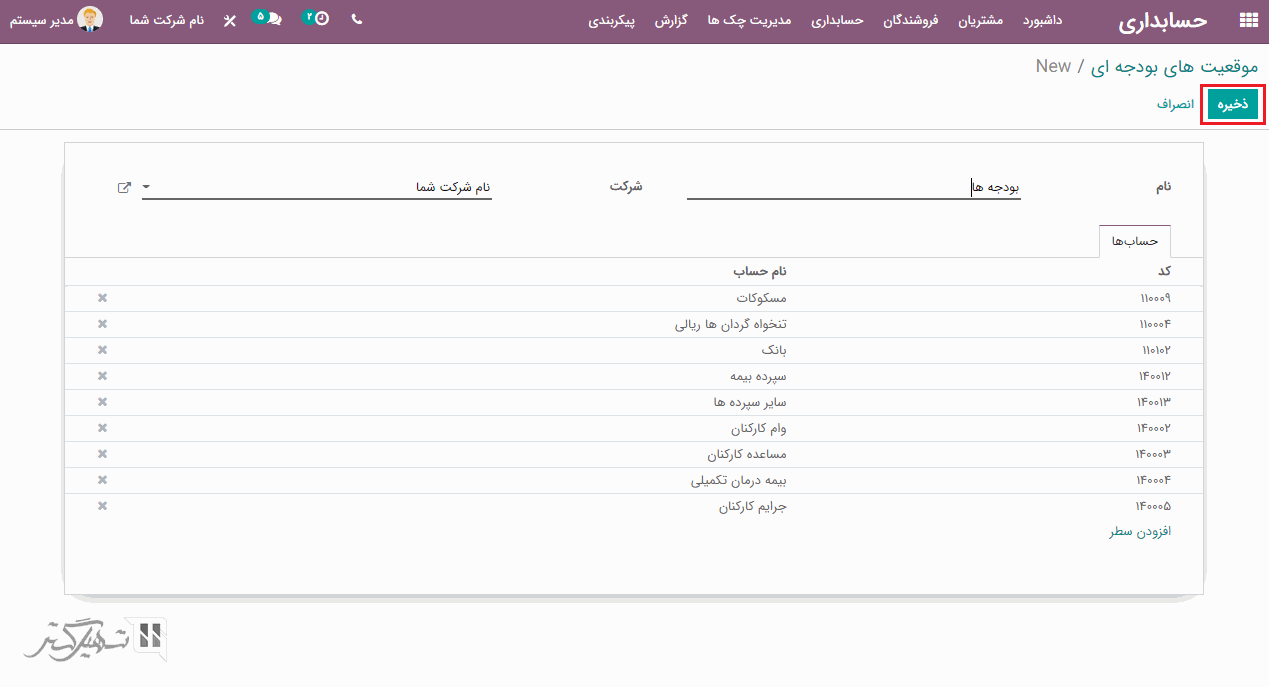Select code cell ۱۴۰۰۰۴

click(1153, 480)
